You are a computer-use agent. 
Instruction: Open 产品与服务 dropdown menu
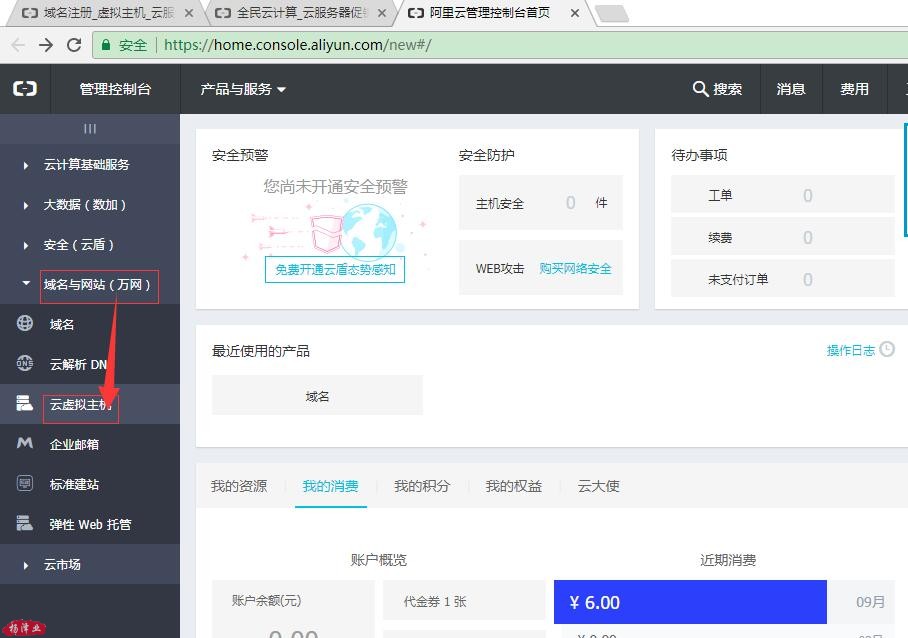pyautogui.click(x=243, y=89)
